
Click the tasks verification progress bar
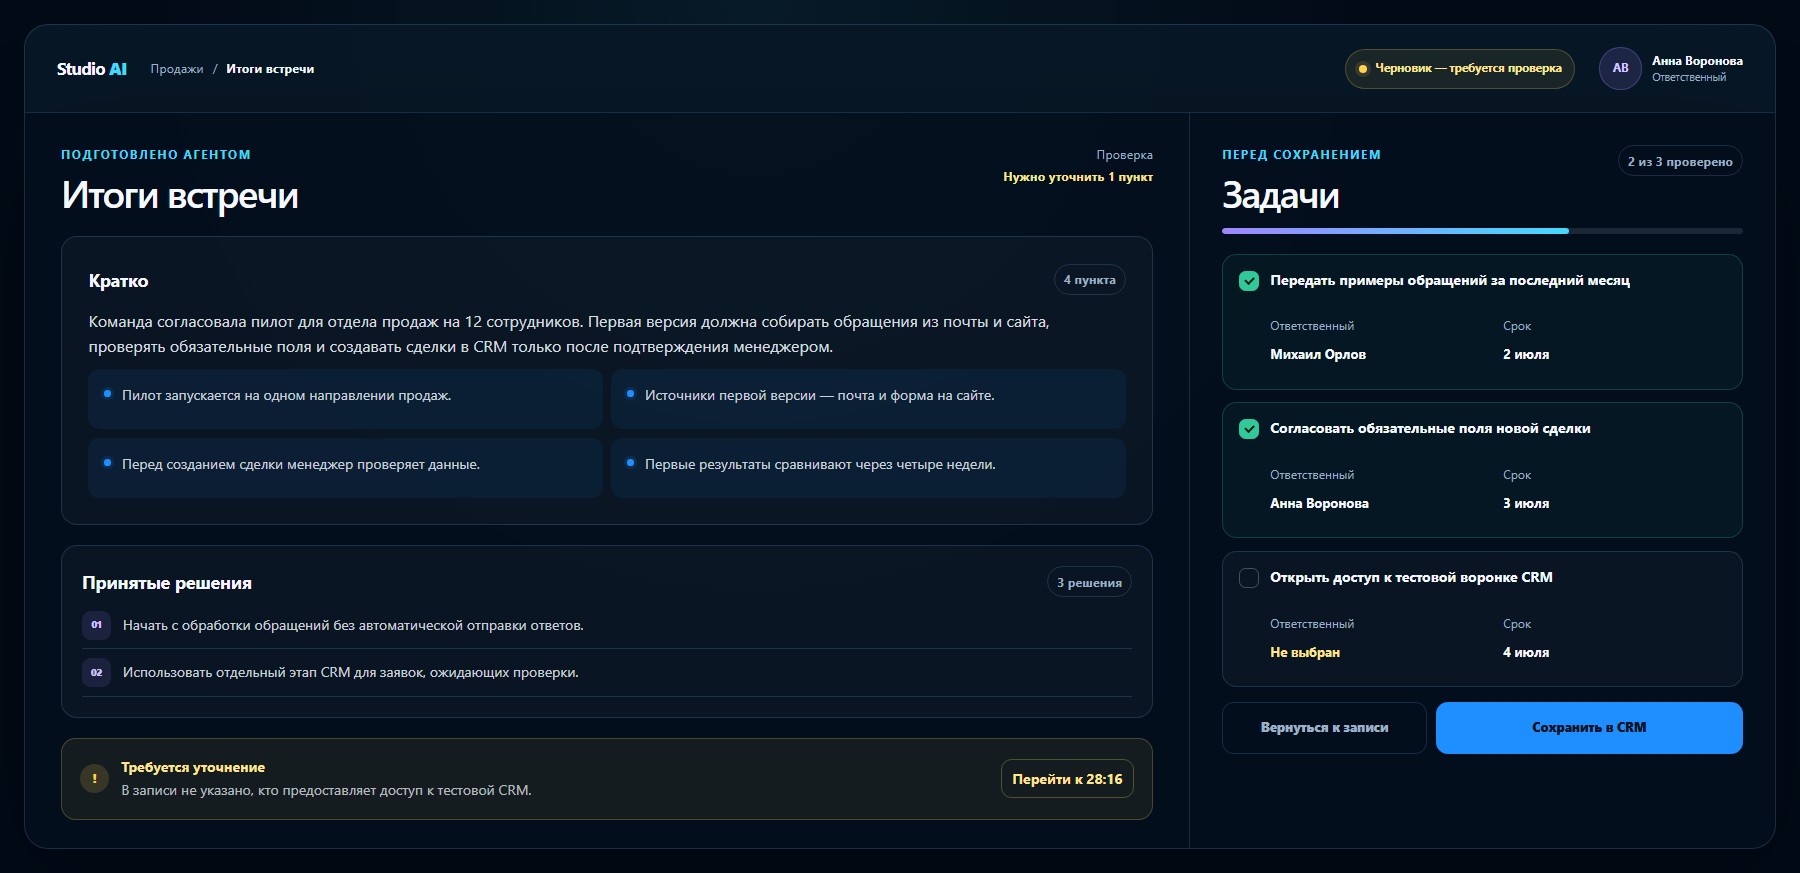1482,231
